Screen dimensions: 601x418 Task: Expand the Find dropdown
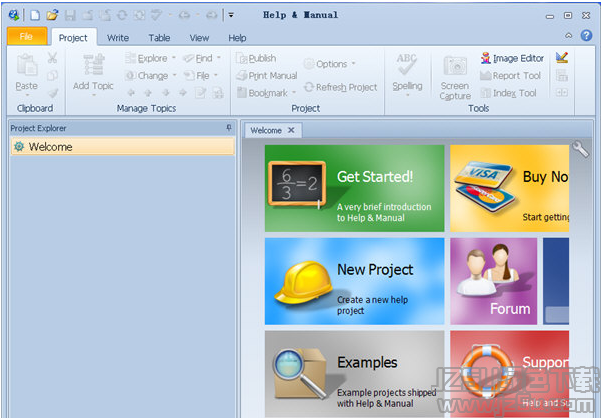(219, 58)
